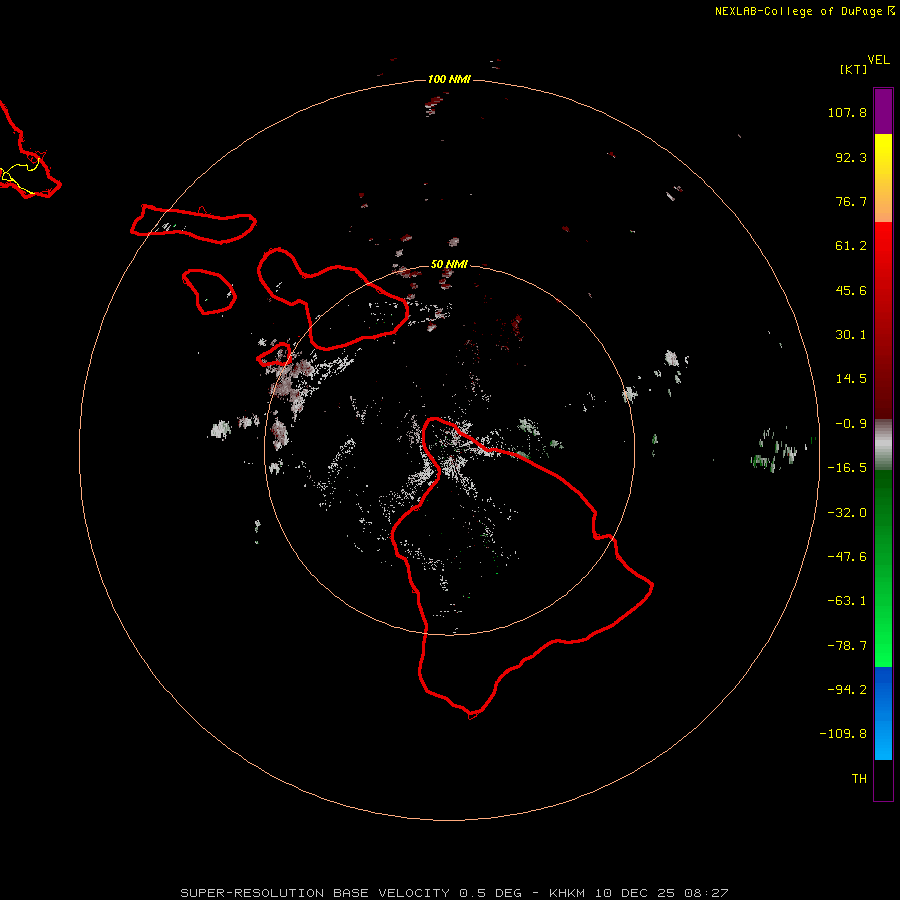The image size is (900, 900).
Task: Click the [KT] units label
Action: (x=854, y=69)
